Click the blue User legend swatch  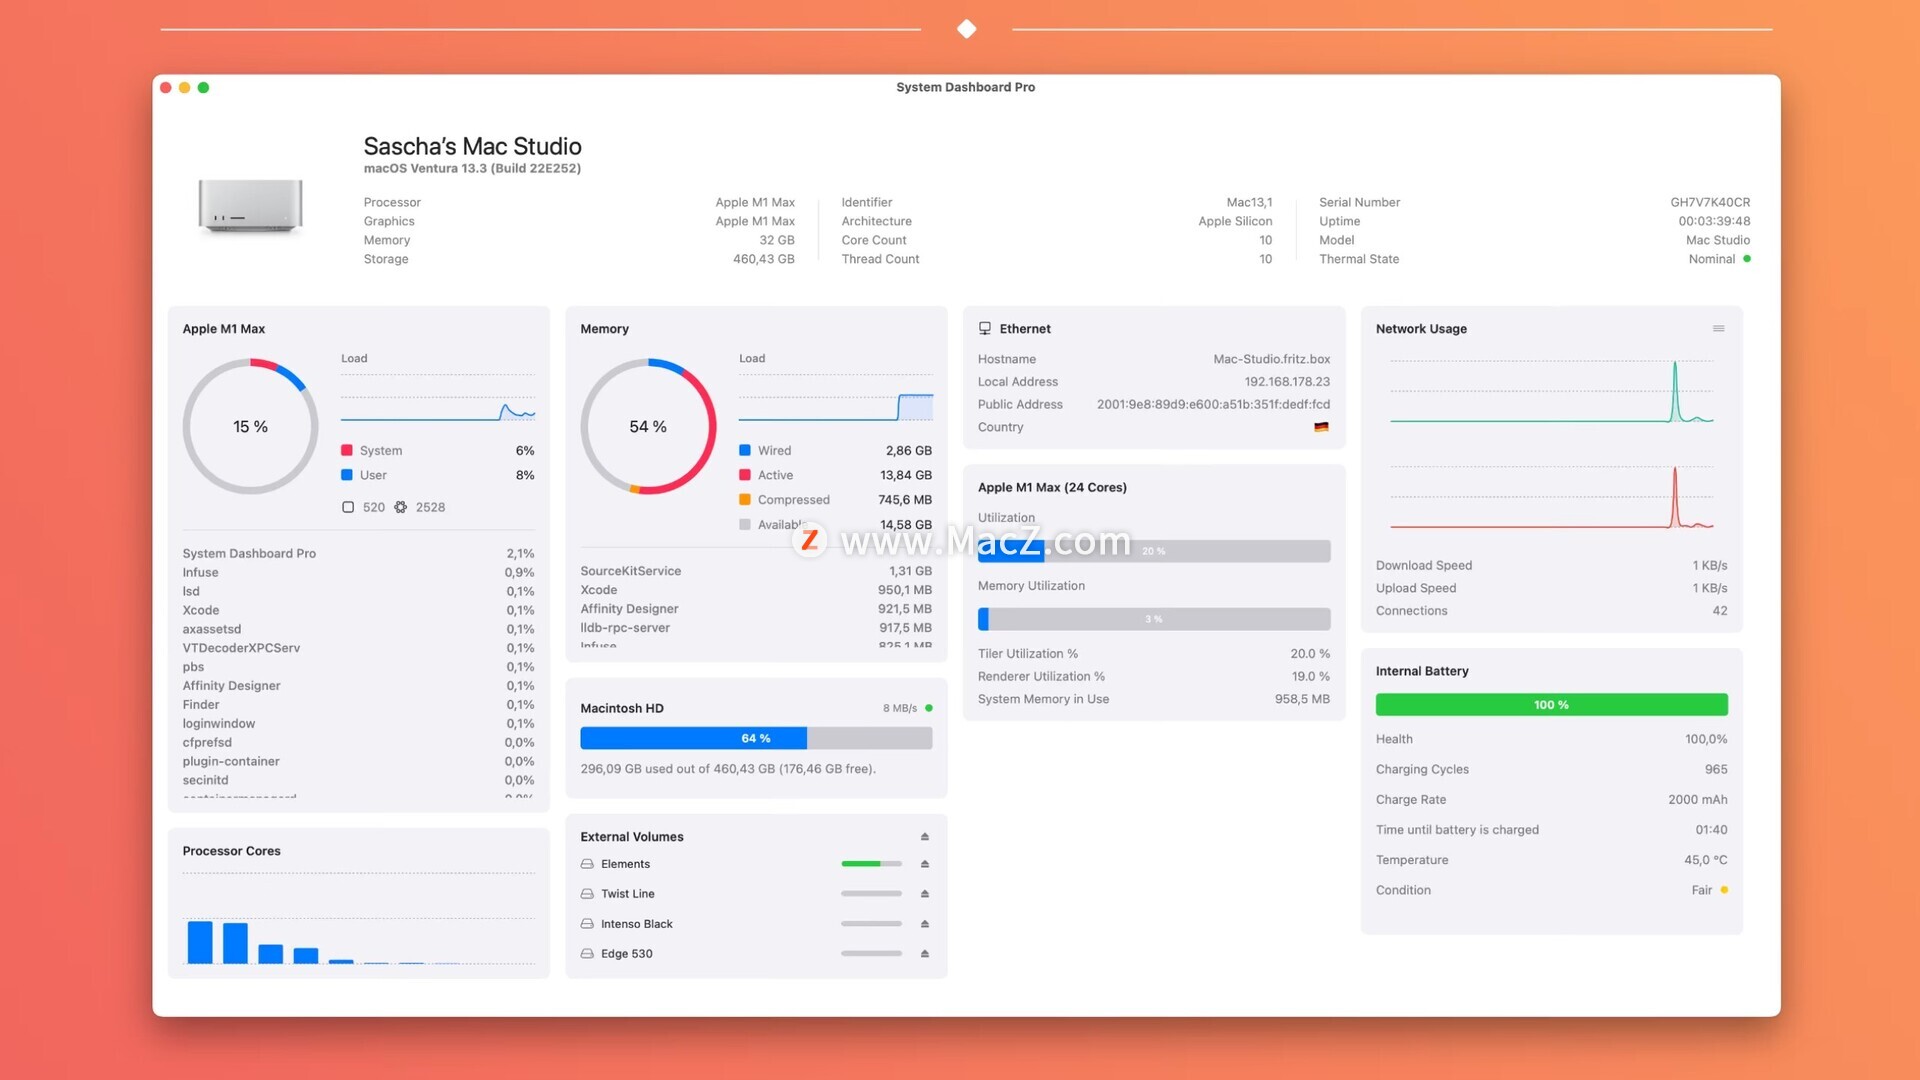347,475
